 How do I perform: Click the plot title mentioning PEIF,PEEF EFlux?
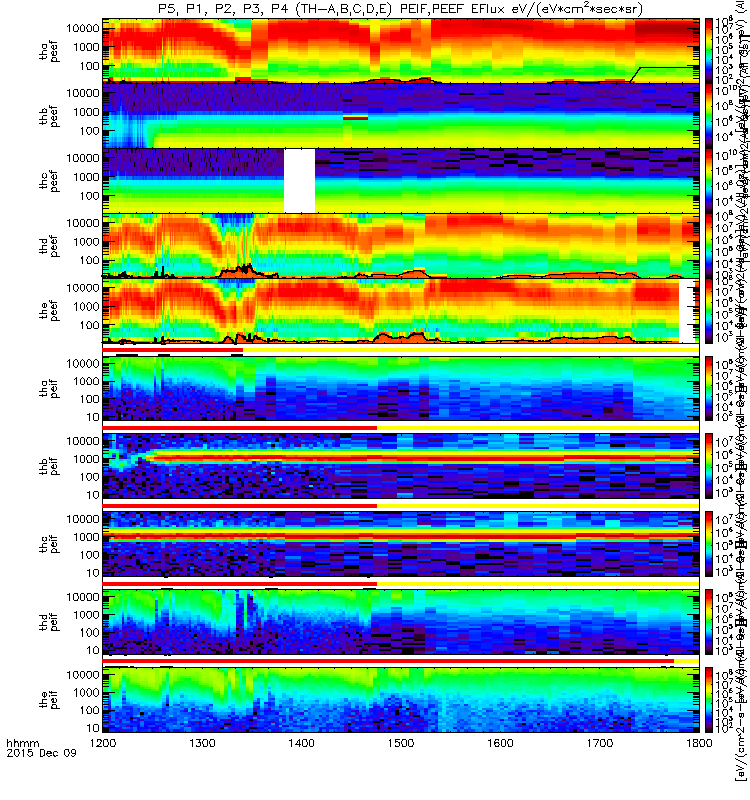(401, 9)
